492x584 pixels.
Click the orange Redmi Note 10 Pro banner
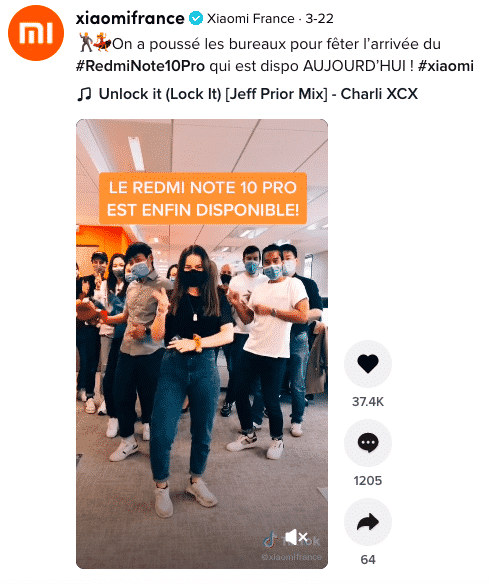click(x=203, y=199)
